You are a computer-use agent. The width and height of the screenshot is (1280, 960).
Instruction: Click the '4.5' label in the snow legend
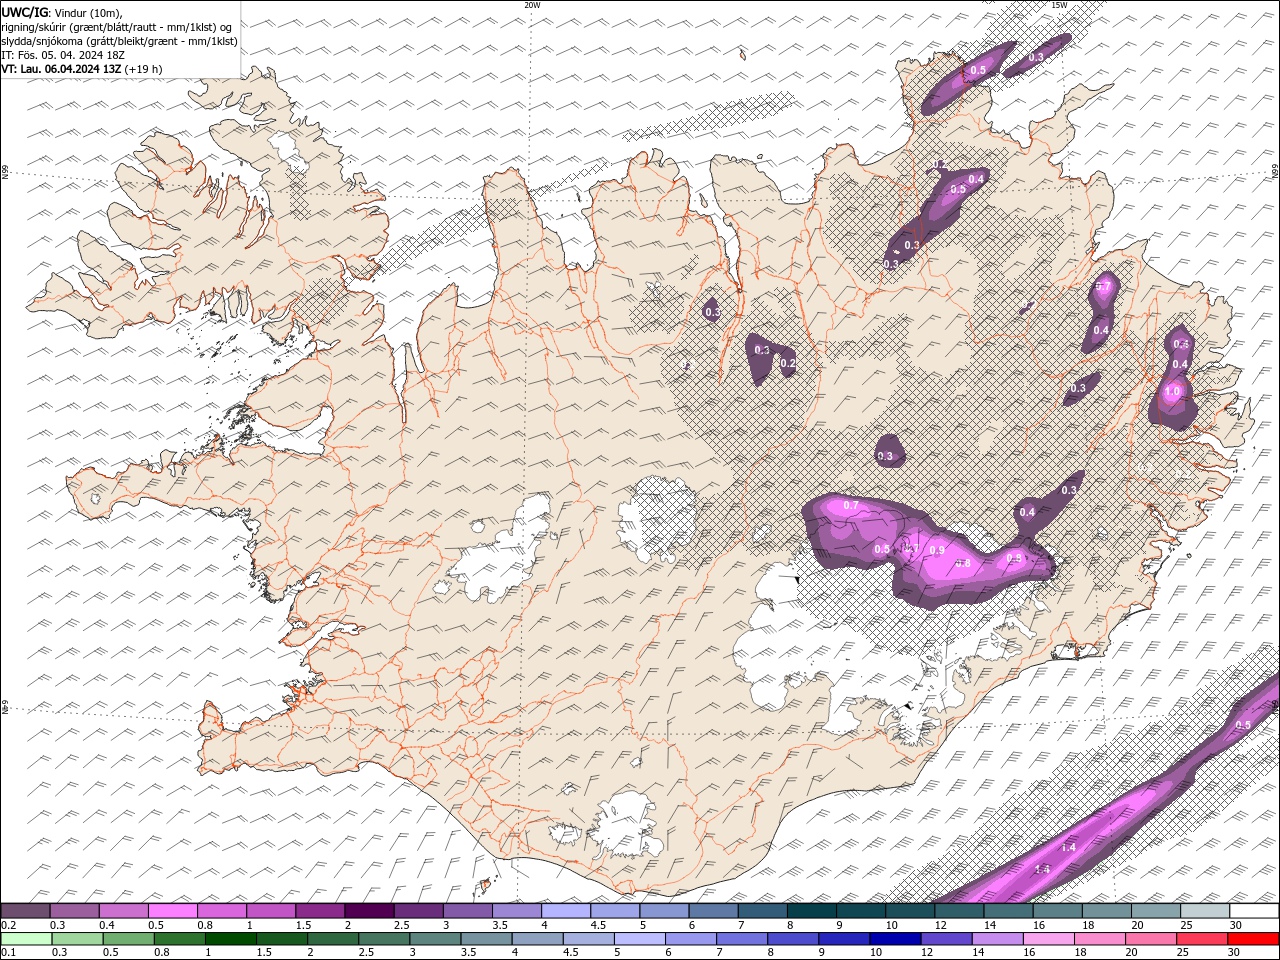point(599,925)
